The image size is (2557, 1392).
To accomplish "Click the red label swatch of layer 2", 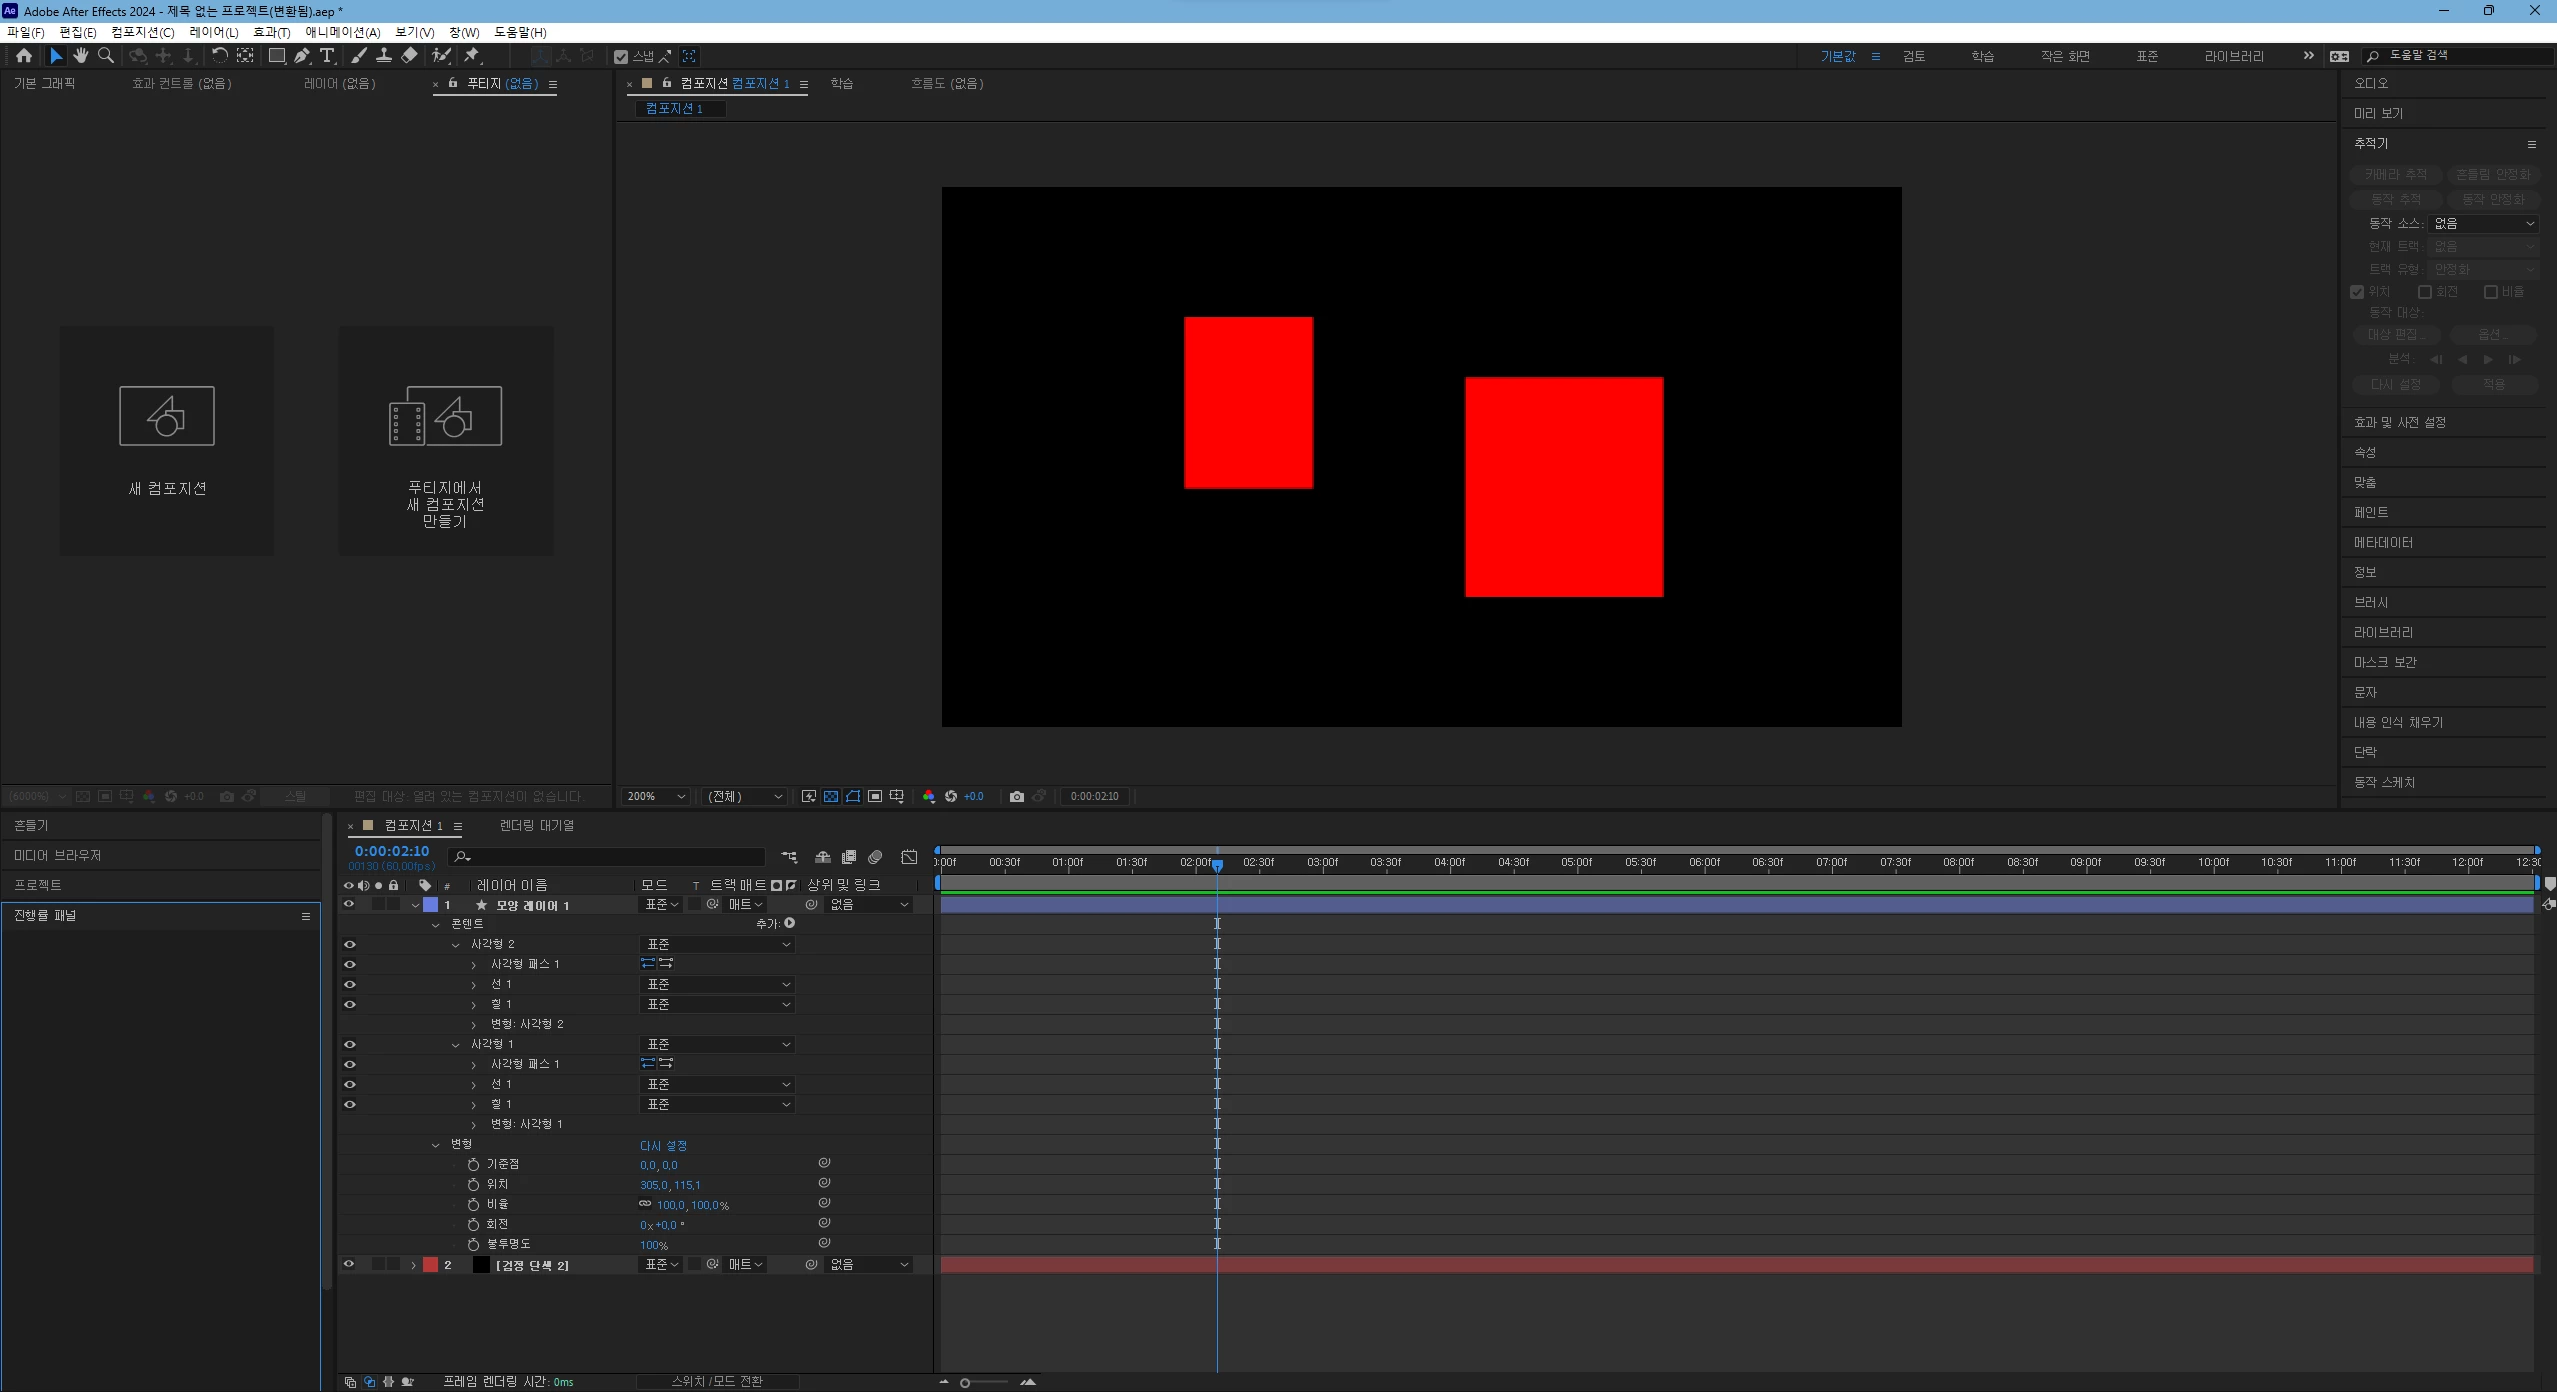I will (430, 1264).
